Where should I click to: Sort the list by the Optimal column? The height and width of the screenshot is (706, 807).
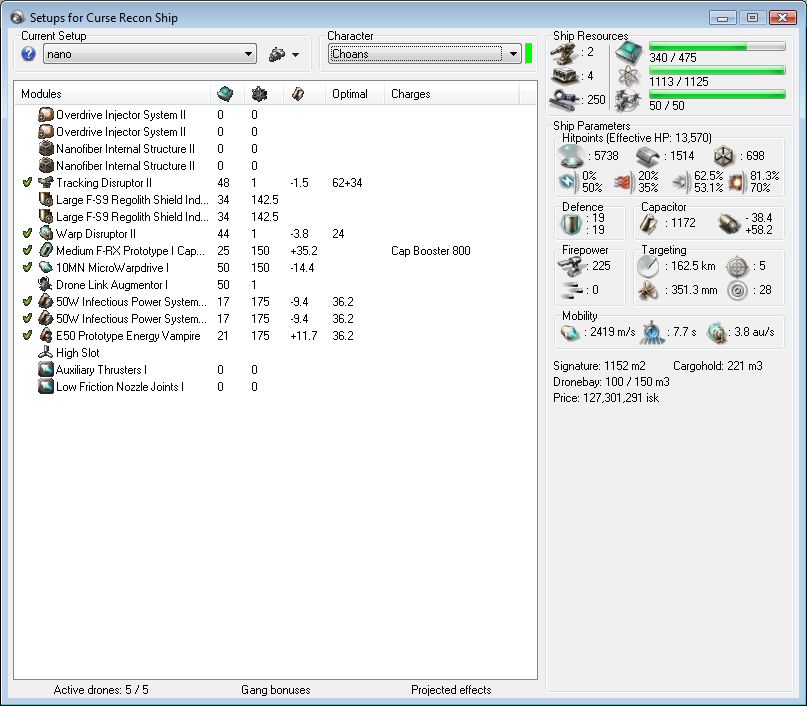(x=349, y=94)
